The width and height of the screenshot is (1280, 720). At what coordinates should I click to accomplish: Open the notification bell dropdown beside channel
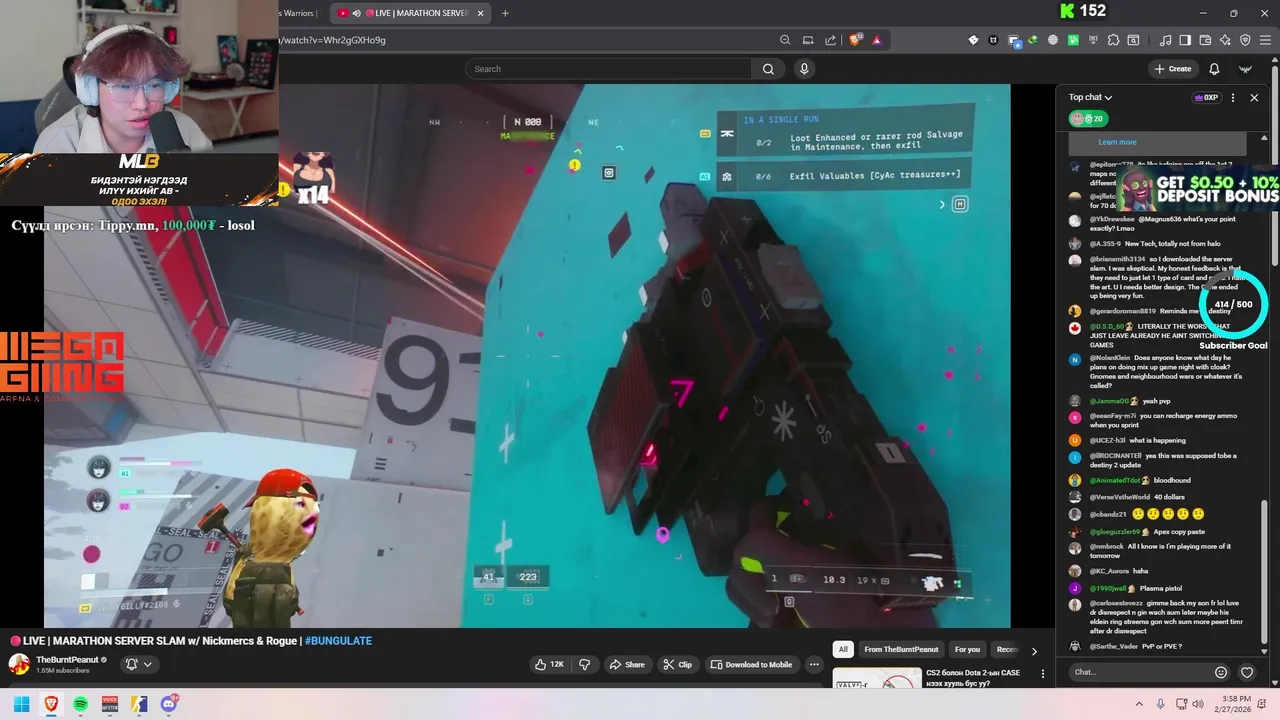tap(139, 664)
